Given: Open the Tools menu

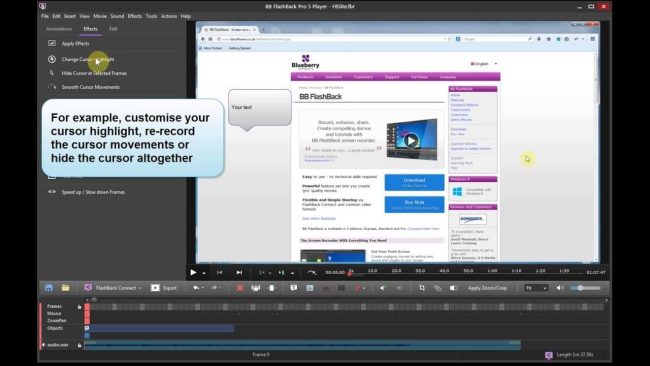Looking at the screenshot, I should (x=151, y=16).
